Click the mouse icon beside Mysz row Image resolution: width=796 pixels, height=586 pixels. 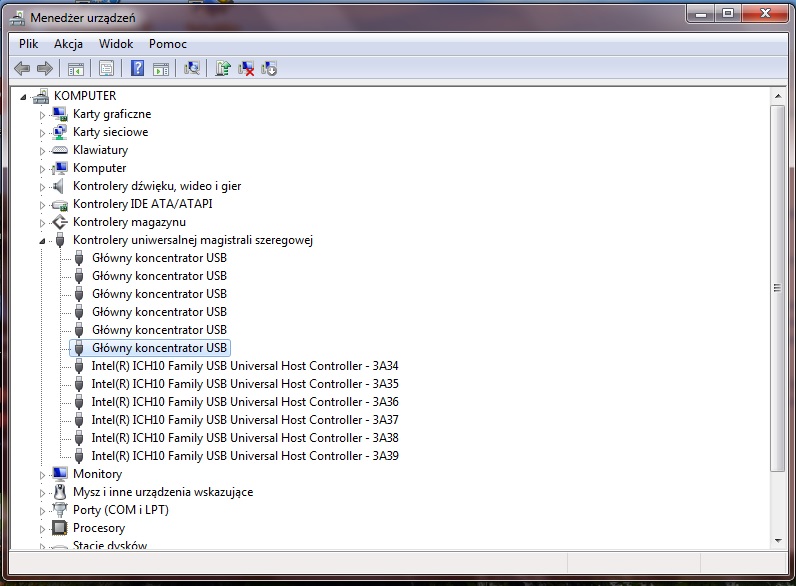tap(60, 492)
